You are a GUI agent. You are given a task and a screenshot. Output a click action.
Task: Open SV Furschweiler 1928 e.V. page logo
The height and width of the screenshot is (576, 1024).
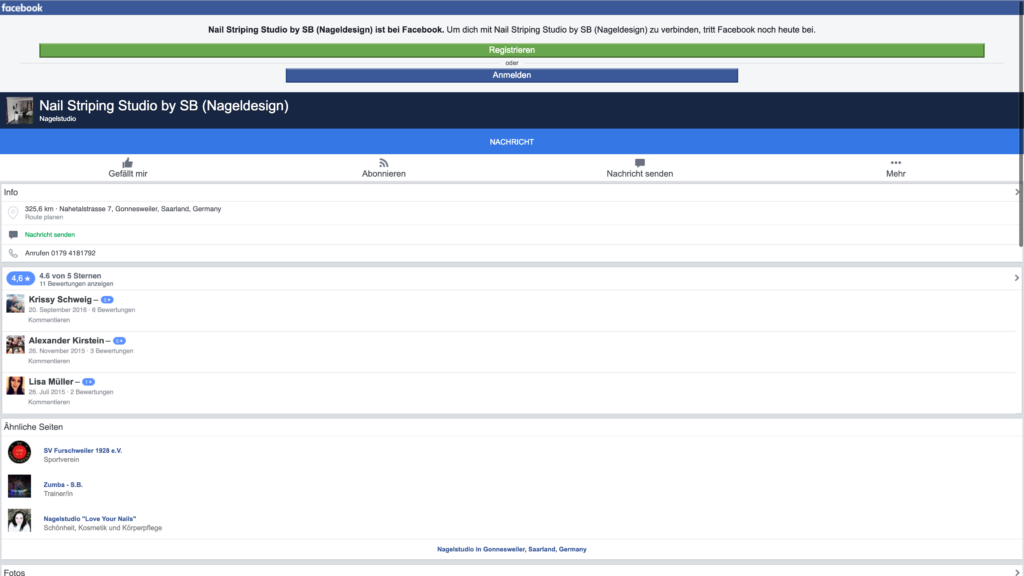(x=20, y=452)
